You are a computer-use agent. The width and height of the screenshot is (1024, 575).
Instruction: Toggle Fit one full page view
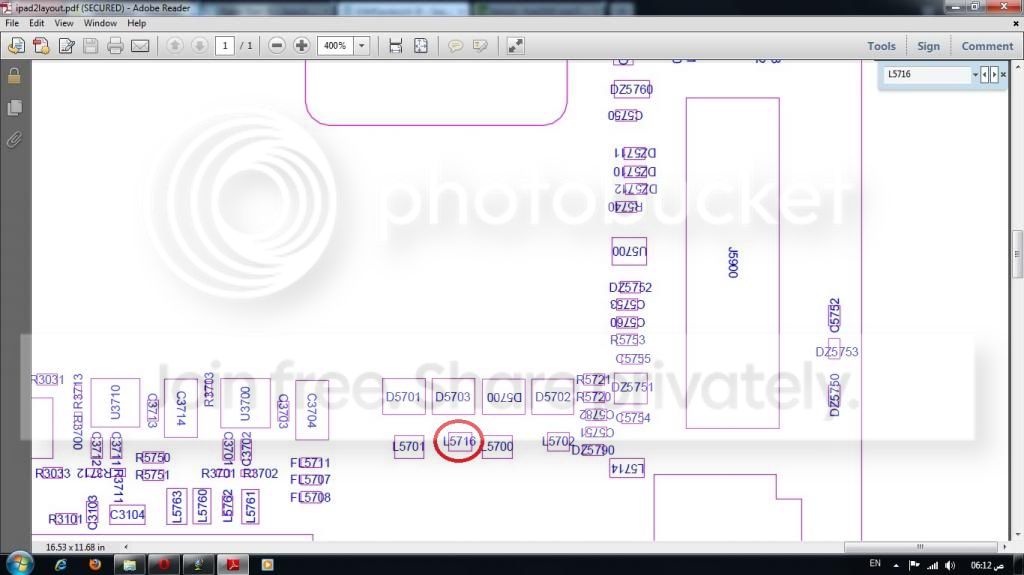pyautogui.click(x=420, y=46)
